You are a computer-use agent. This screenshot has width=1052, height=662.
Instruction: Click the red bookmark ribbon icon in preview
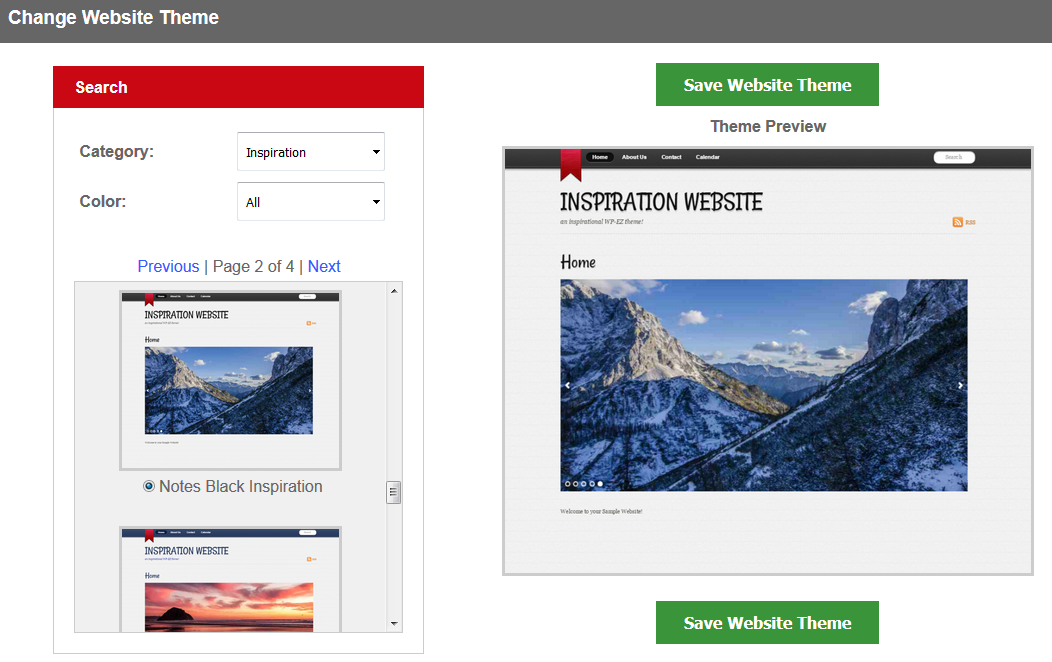tap(571, 165)
